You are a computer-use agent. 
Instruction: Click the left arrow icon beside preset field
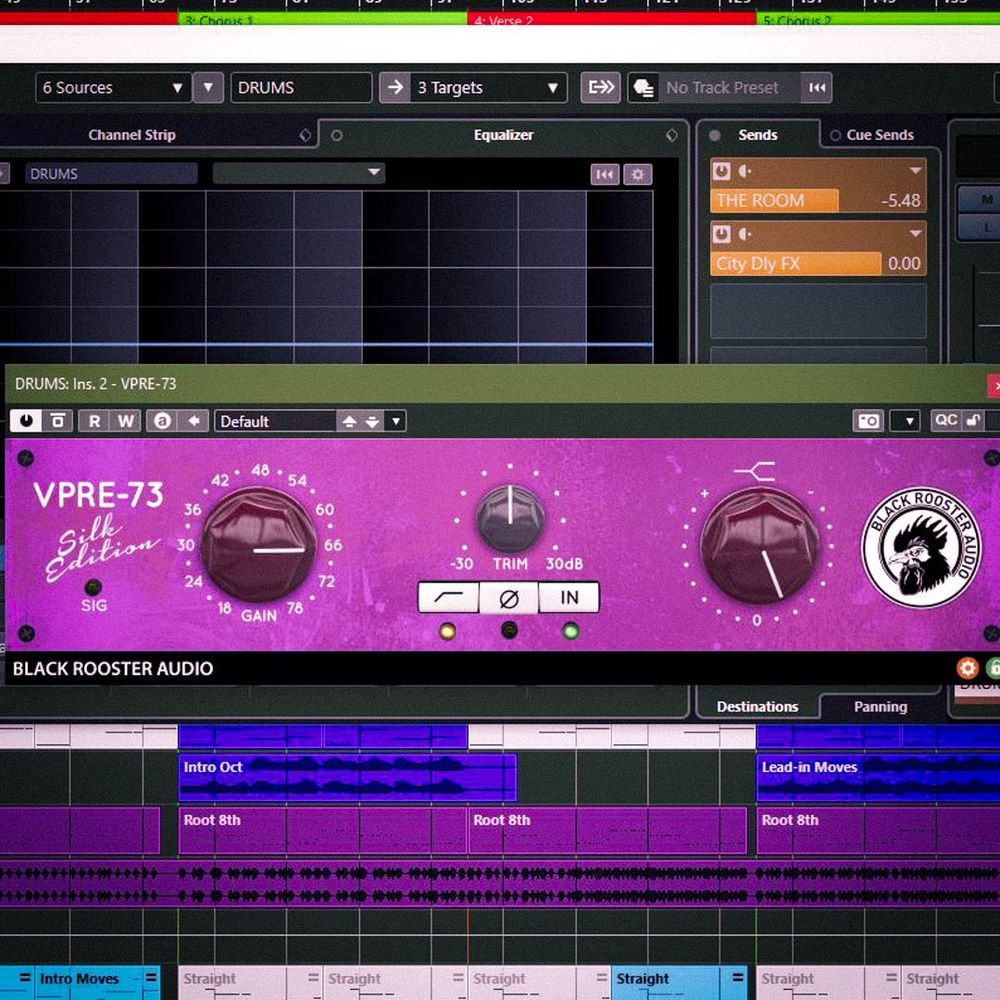pyautogui.click(x=194, y=421)
